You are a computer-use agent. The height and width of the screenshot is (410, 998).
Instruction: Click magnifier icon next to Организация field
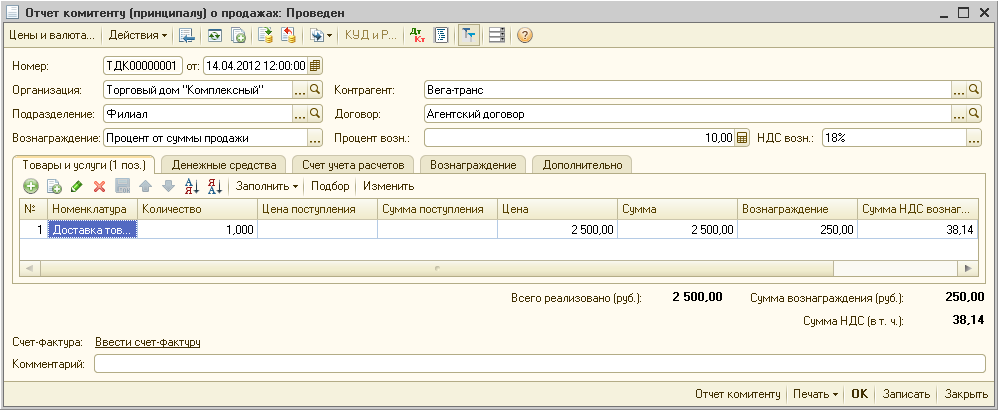click(315, 90)
